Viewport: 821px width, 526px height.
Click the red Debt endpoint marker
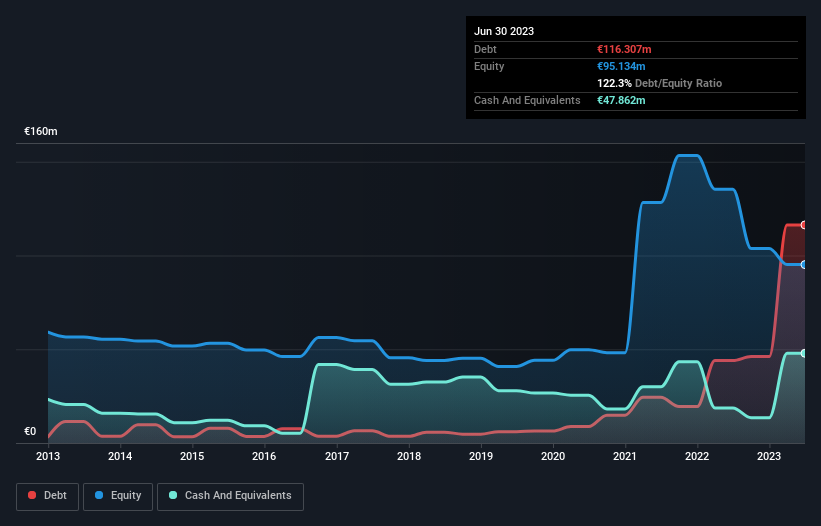(804, 225)
